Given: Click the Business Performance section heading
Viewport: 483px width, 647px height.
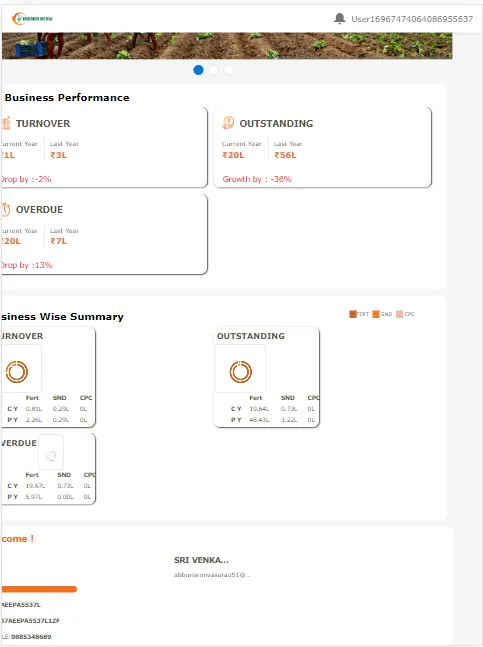Looking at the screenshot, I should 67,98.
